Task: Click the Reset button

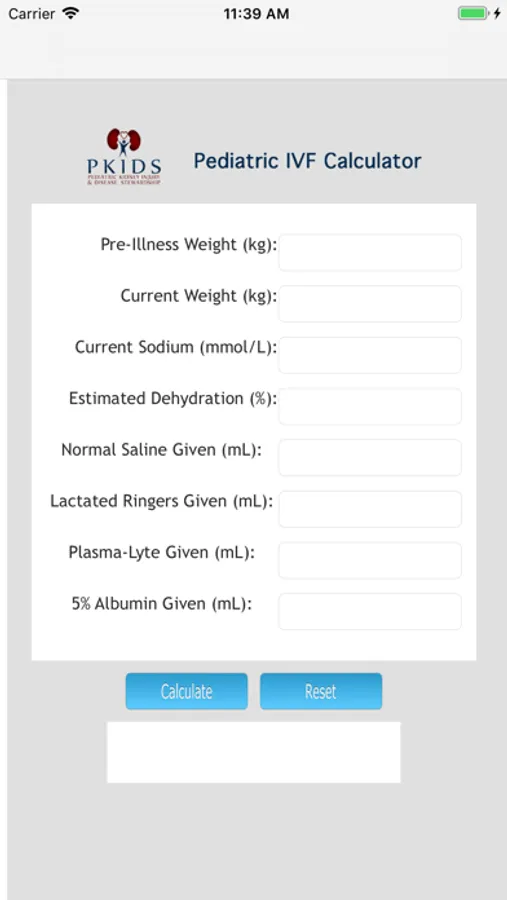Action: click(x=321, y=691)
